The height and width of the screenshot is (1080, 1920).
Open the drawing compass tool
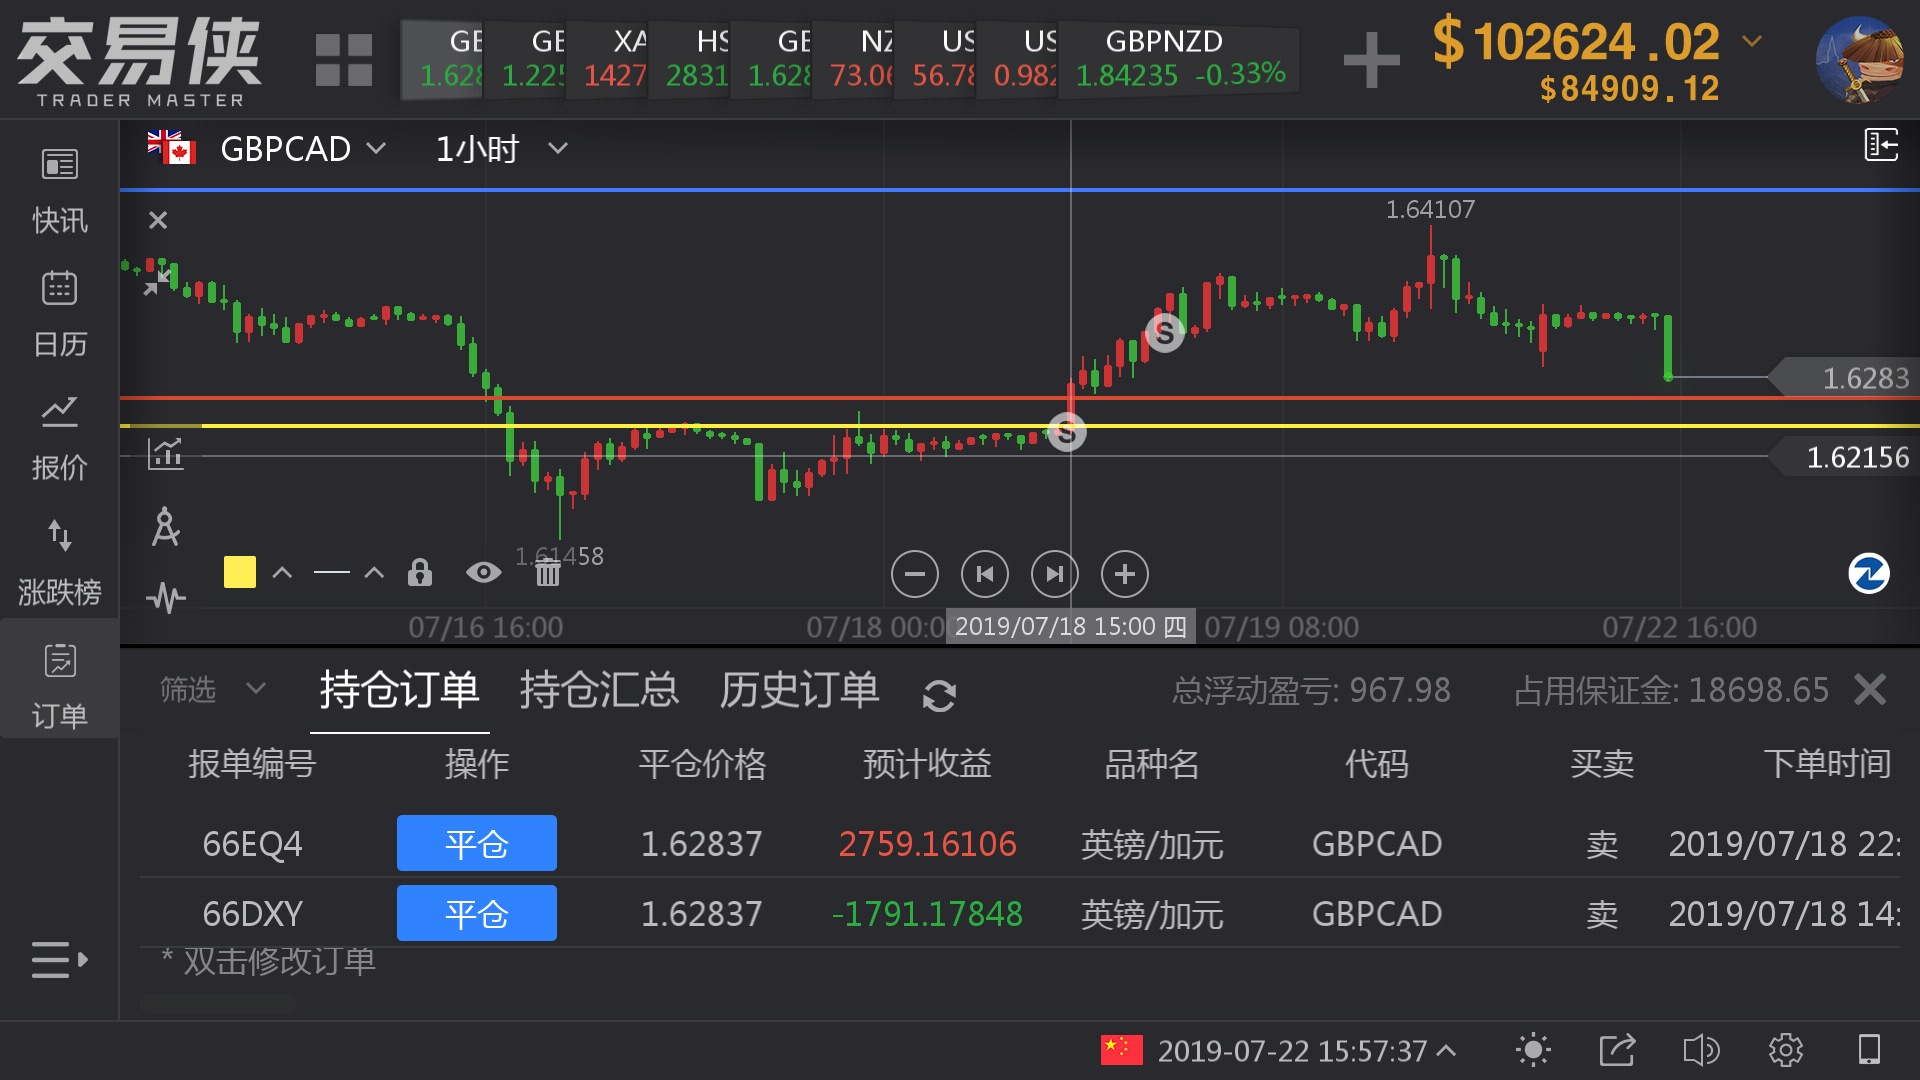click(x=165, y=527)
